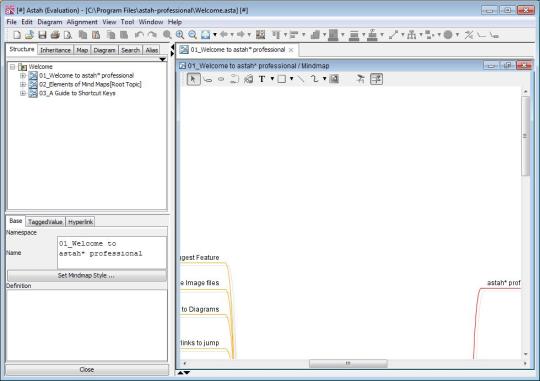This screenshot has width=540, height=381.
Task: Click the Print icon in the main toolbar
Action: [x=55, y=35]
